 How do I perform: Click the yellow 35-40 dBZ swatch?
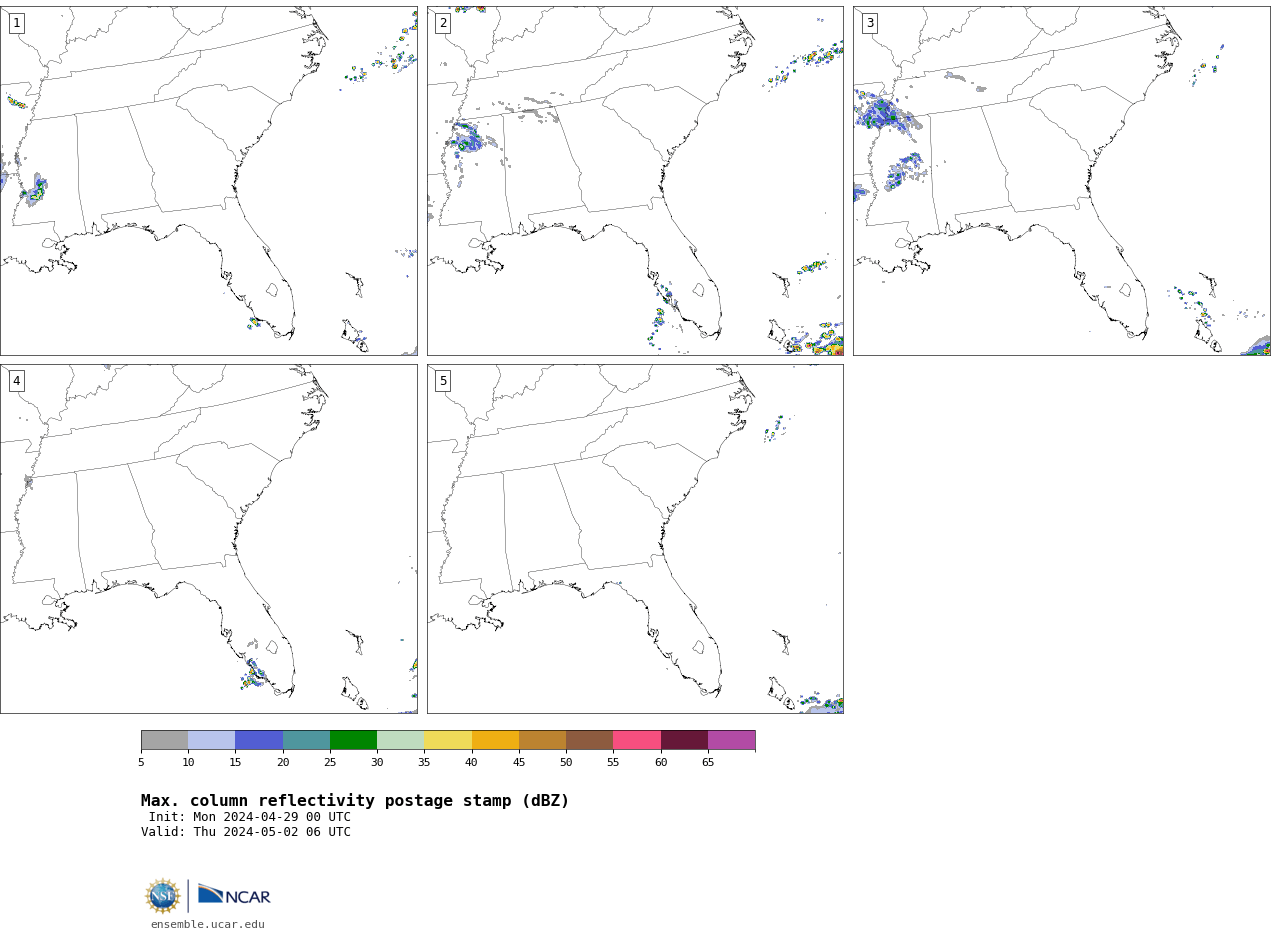[x=448, y=740]
